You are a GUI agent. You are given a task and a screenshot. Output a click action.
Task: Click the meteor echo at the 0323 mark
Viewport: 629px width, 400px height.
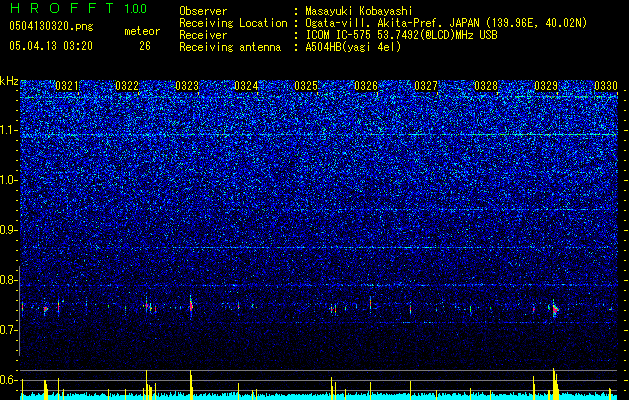tap(191, 307)
